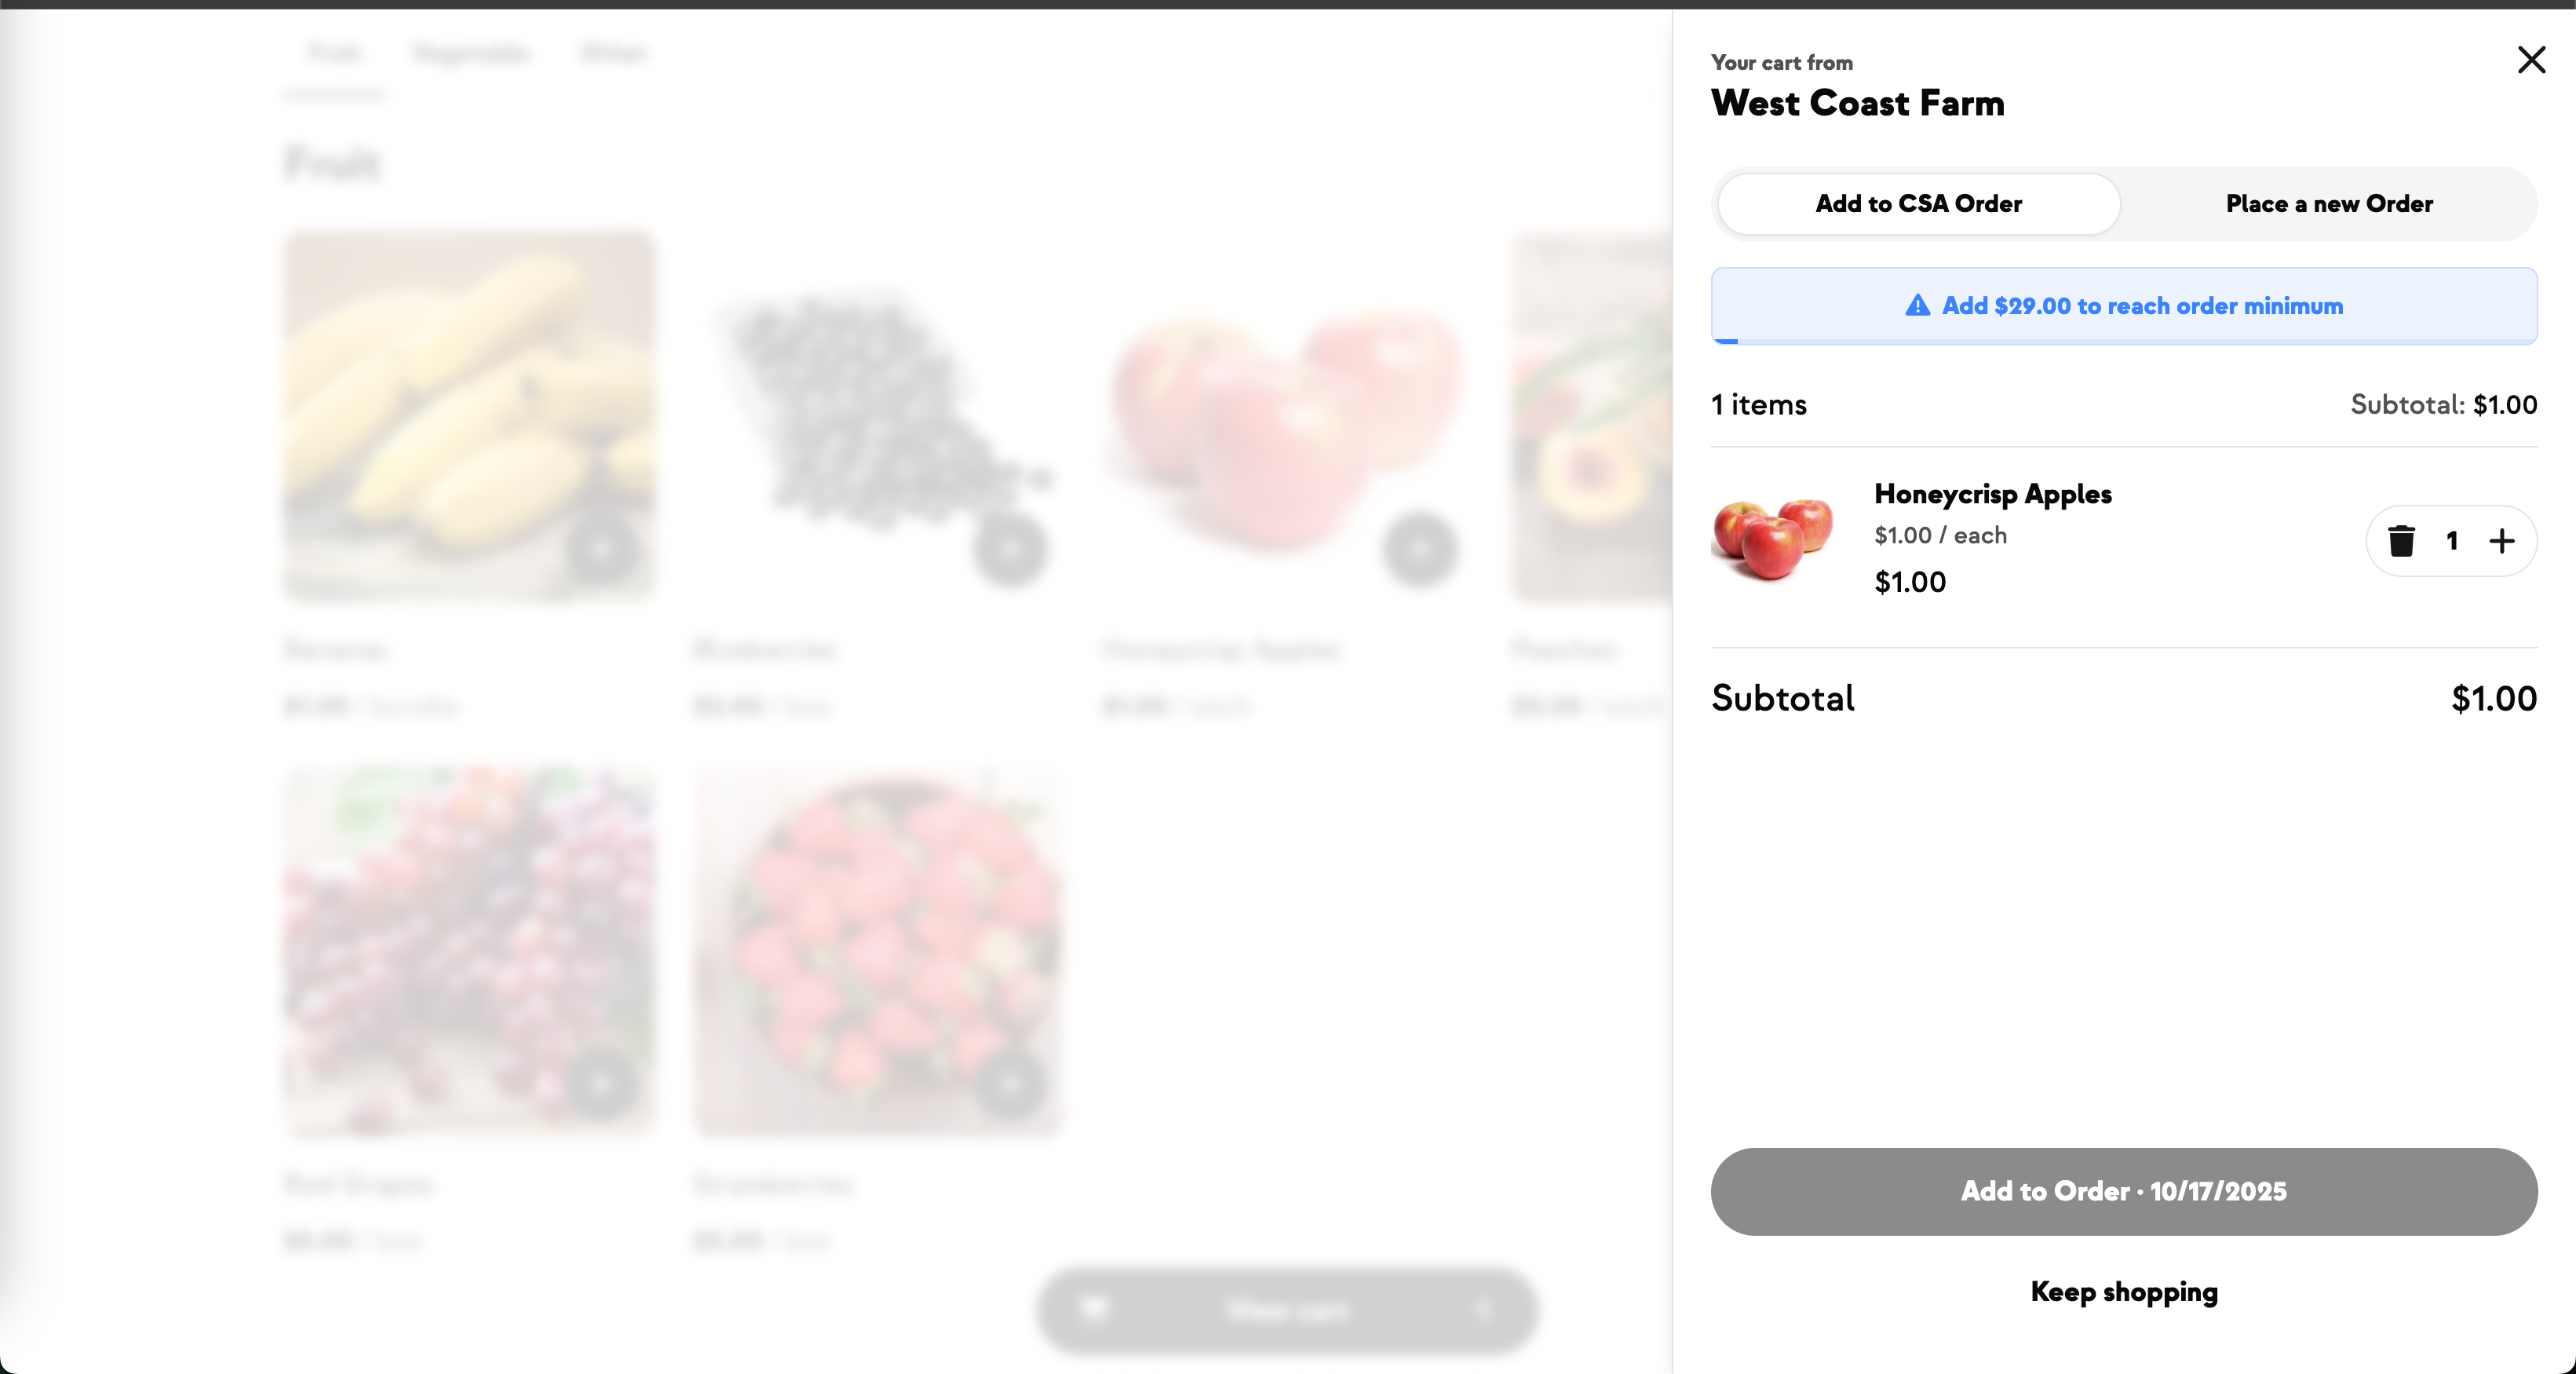Select the Add to CSA Order option
Image resolution: width=2576 pixels, height=1374 pixels.
coord(1918,204)
